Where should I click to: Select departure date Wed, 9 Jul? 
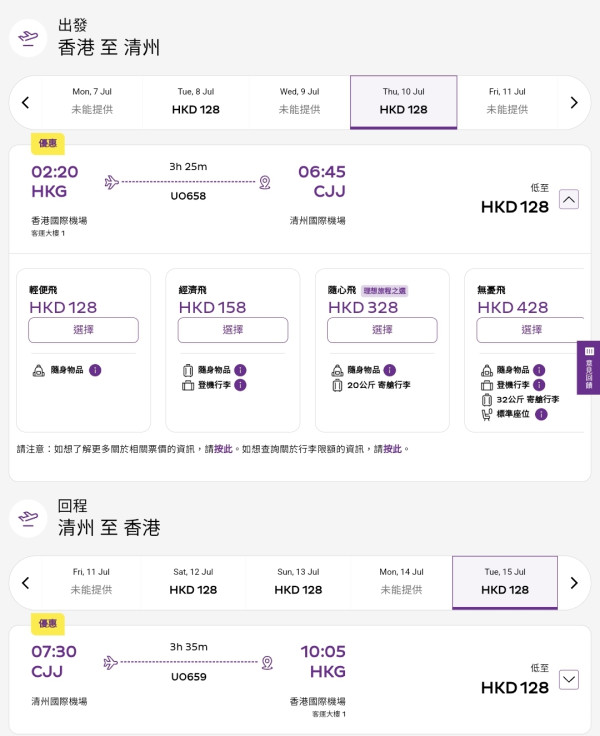300,102
